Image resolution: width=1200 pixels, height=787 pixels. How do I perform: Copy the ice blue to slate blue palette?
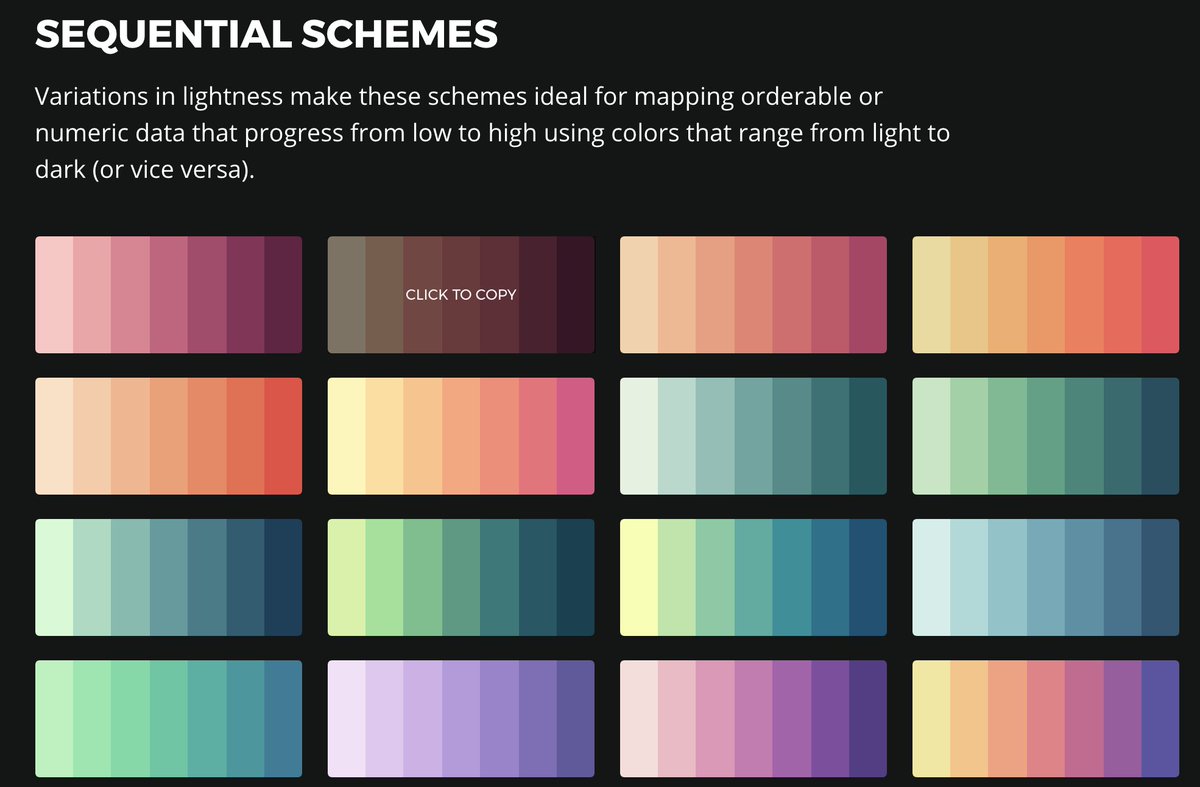tap(1046, 577)
